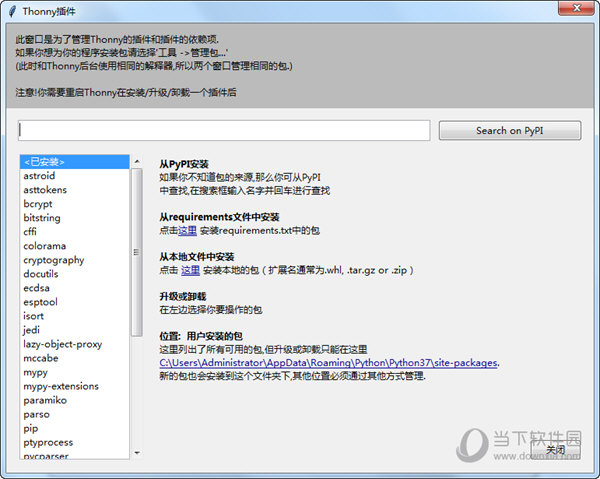This screenshot has width=600, height=479.
Task: Select bcrypt in the package list
Action: click(74, 204)
